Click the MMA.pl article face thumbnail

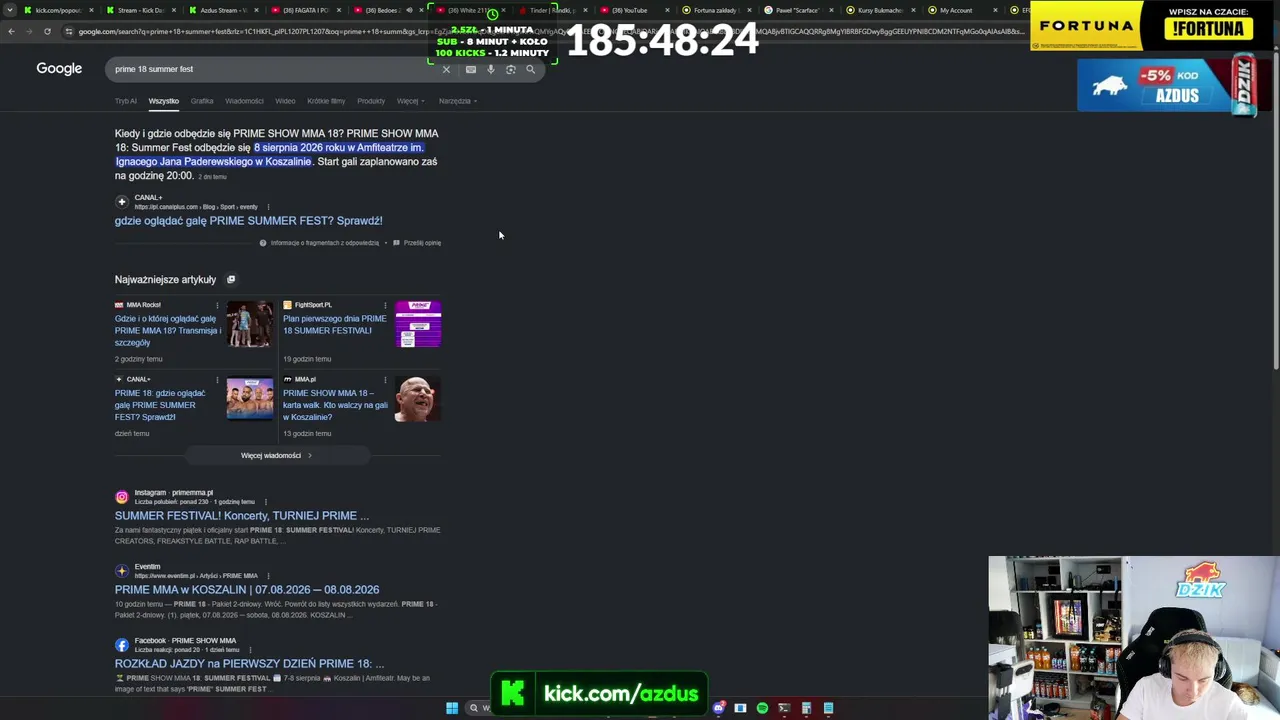(x=418, y=399)
